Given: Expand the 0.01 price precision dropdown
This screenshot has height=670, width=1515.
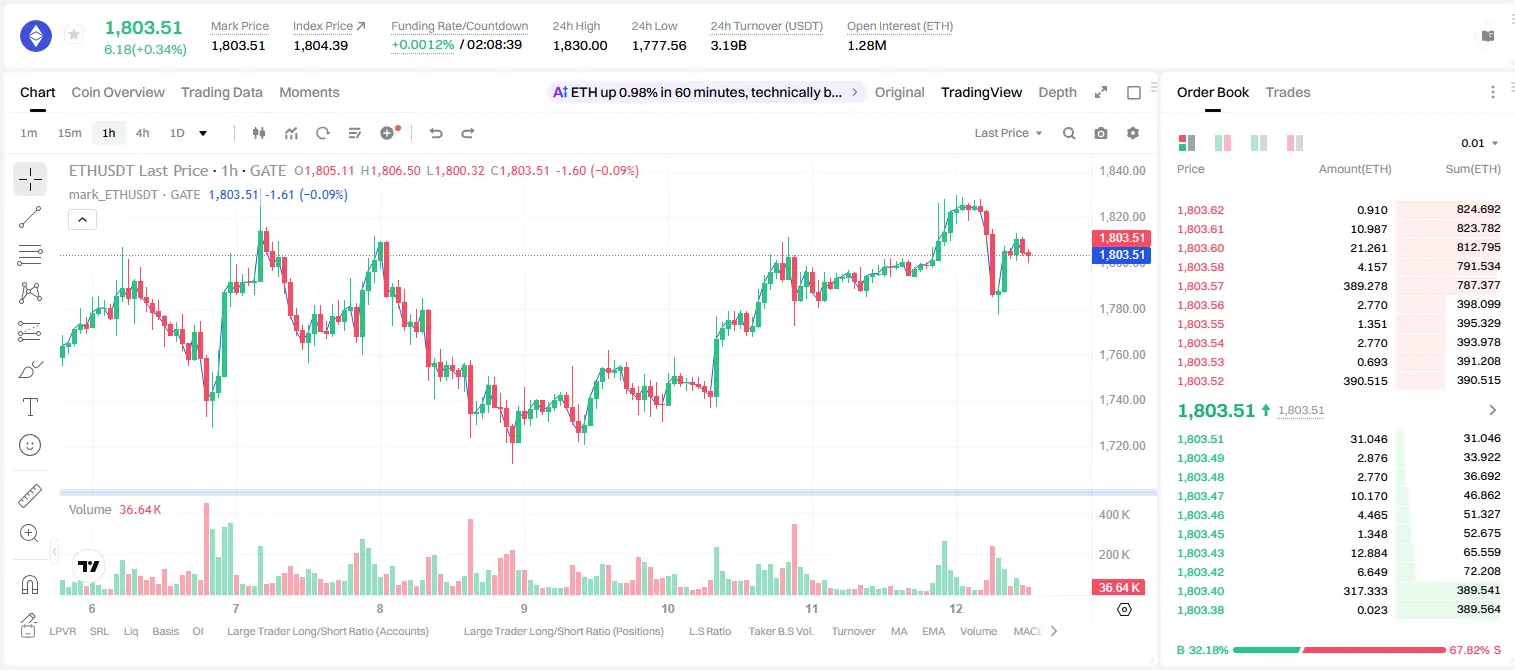Looking at the screenshot, I should click(x=1479, y=143).
